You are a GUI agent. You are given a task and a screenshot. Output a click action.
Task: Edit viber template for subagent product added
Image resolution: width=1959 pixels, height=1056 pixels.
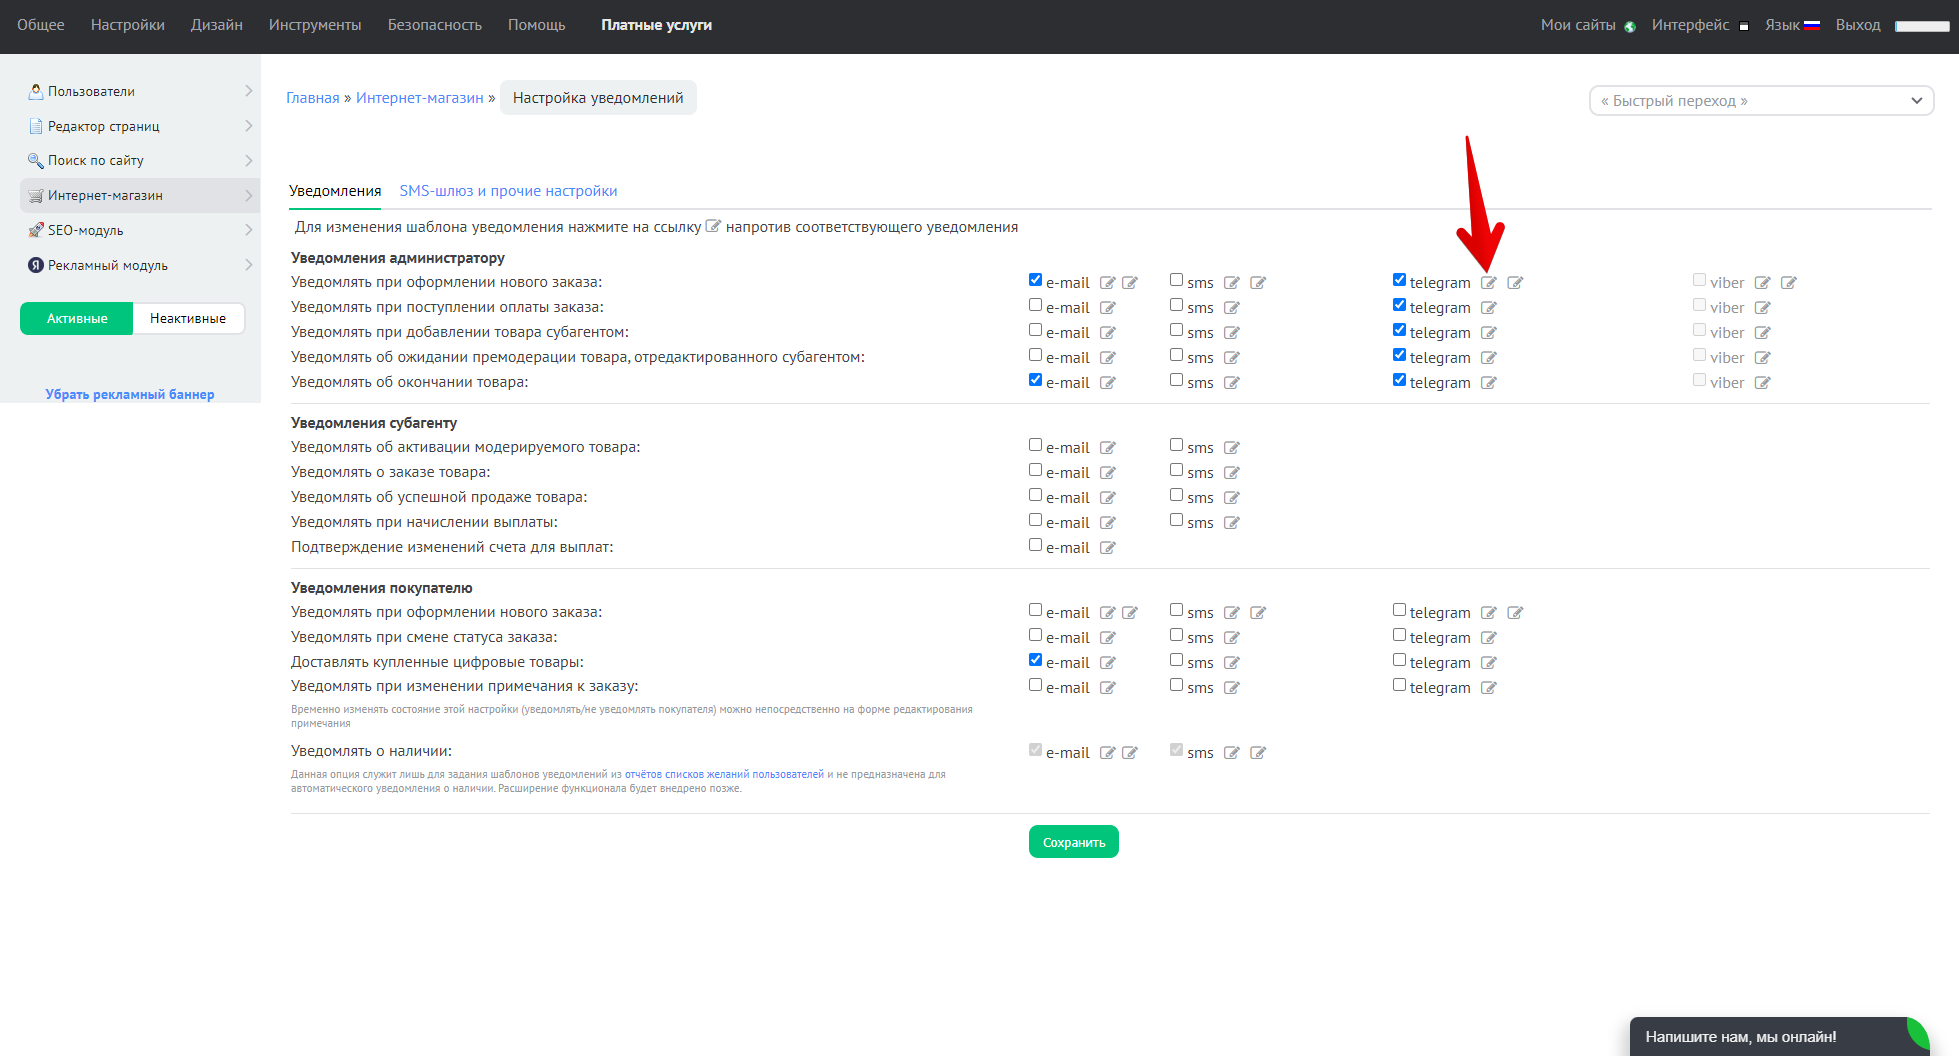click(x=1762, y=333)
